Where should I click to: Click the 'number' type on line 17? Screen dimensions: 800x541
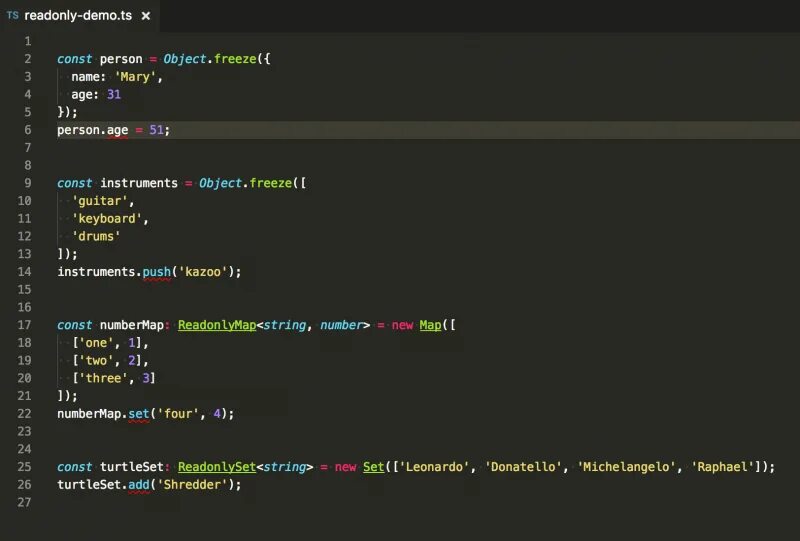(341, 325)
